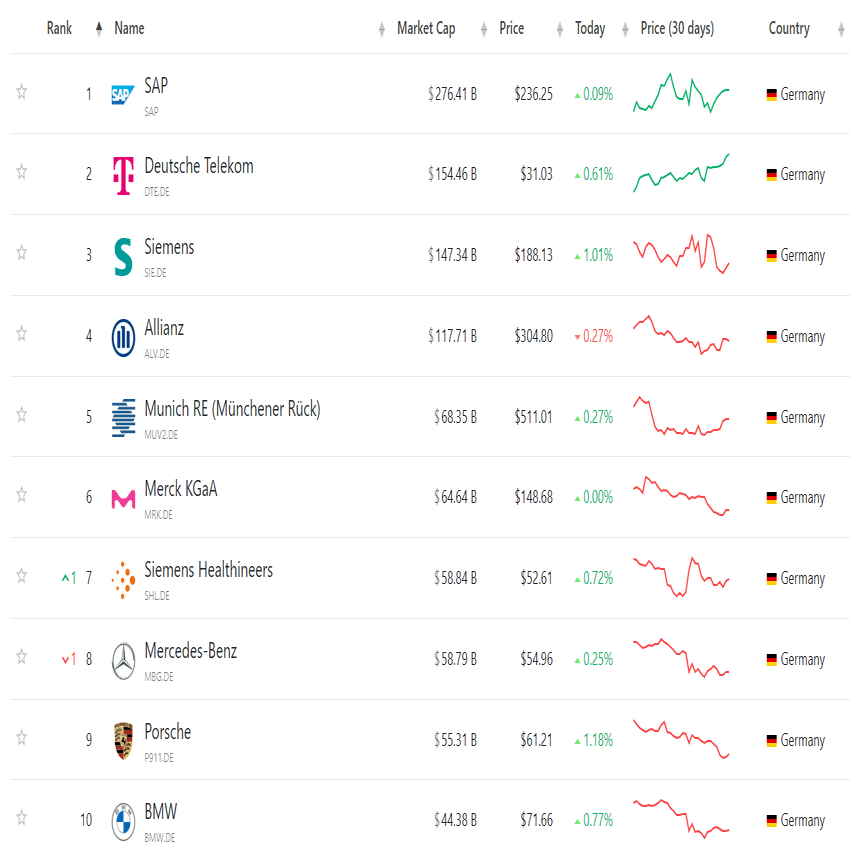Viewport: 860px width, 860px height.
Task: Click the Merck KGaA logo icon
Action: (x=123, y=498)
